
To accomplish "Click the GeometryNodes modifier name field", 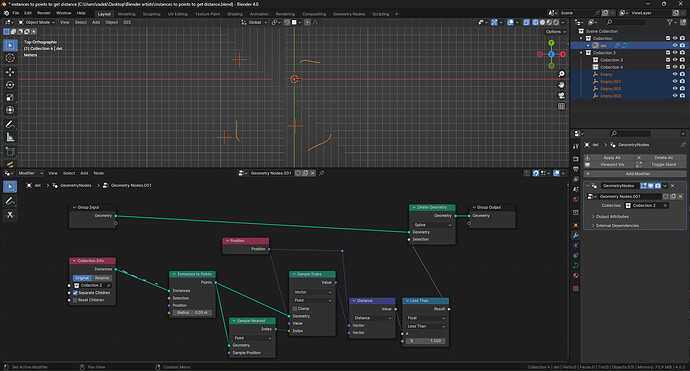I will click(620, 186).
